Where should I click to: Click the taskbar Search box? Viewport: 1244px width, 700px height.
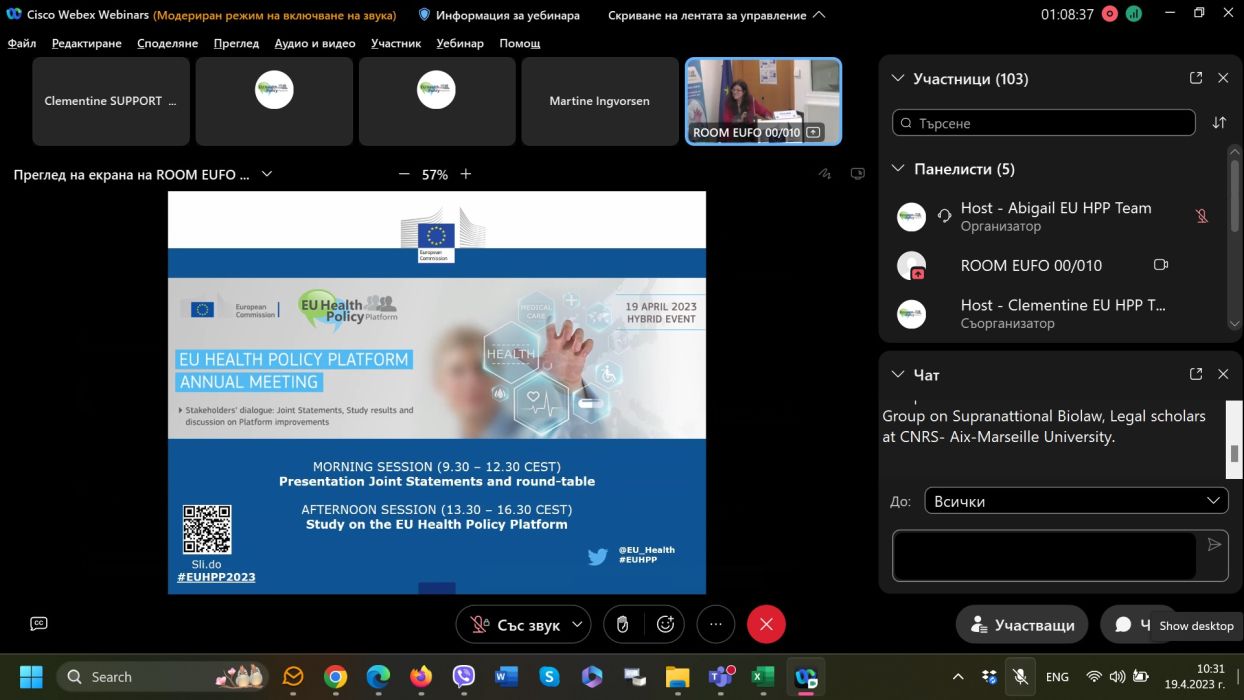160,677
